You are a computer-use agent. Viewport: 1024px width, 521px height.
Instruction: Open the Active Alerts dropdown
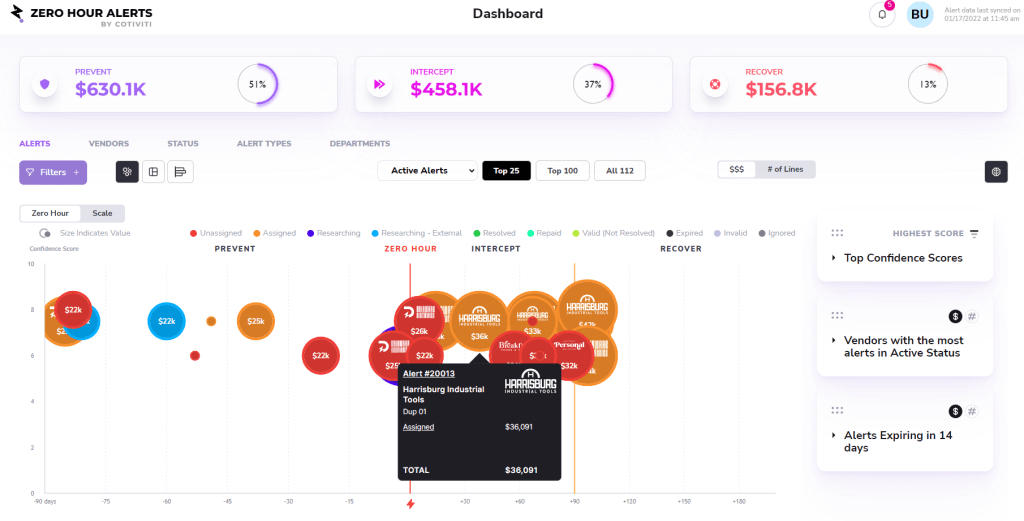tap(427, 171)
